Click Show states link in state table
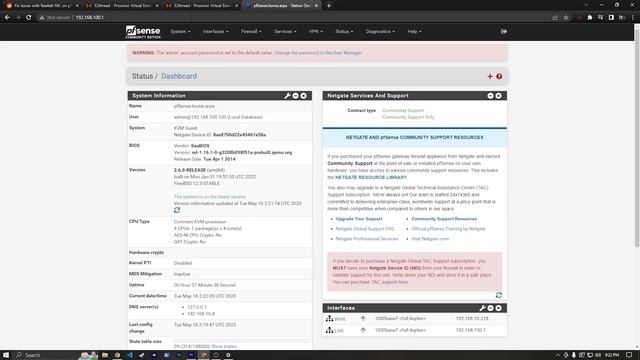This screenshot has width=640, height=360. tap(224, 347)
